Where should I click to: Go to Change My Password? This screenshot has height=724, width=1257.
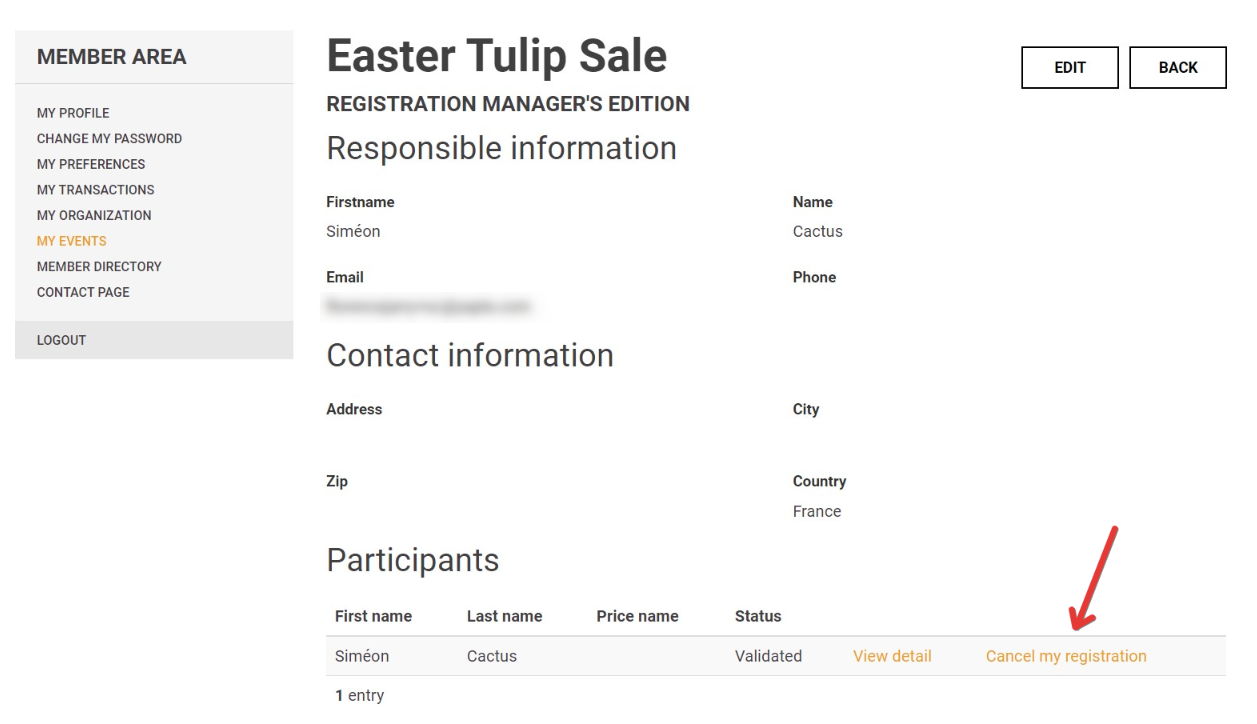coord(109,139)
